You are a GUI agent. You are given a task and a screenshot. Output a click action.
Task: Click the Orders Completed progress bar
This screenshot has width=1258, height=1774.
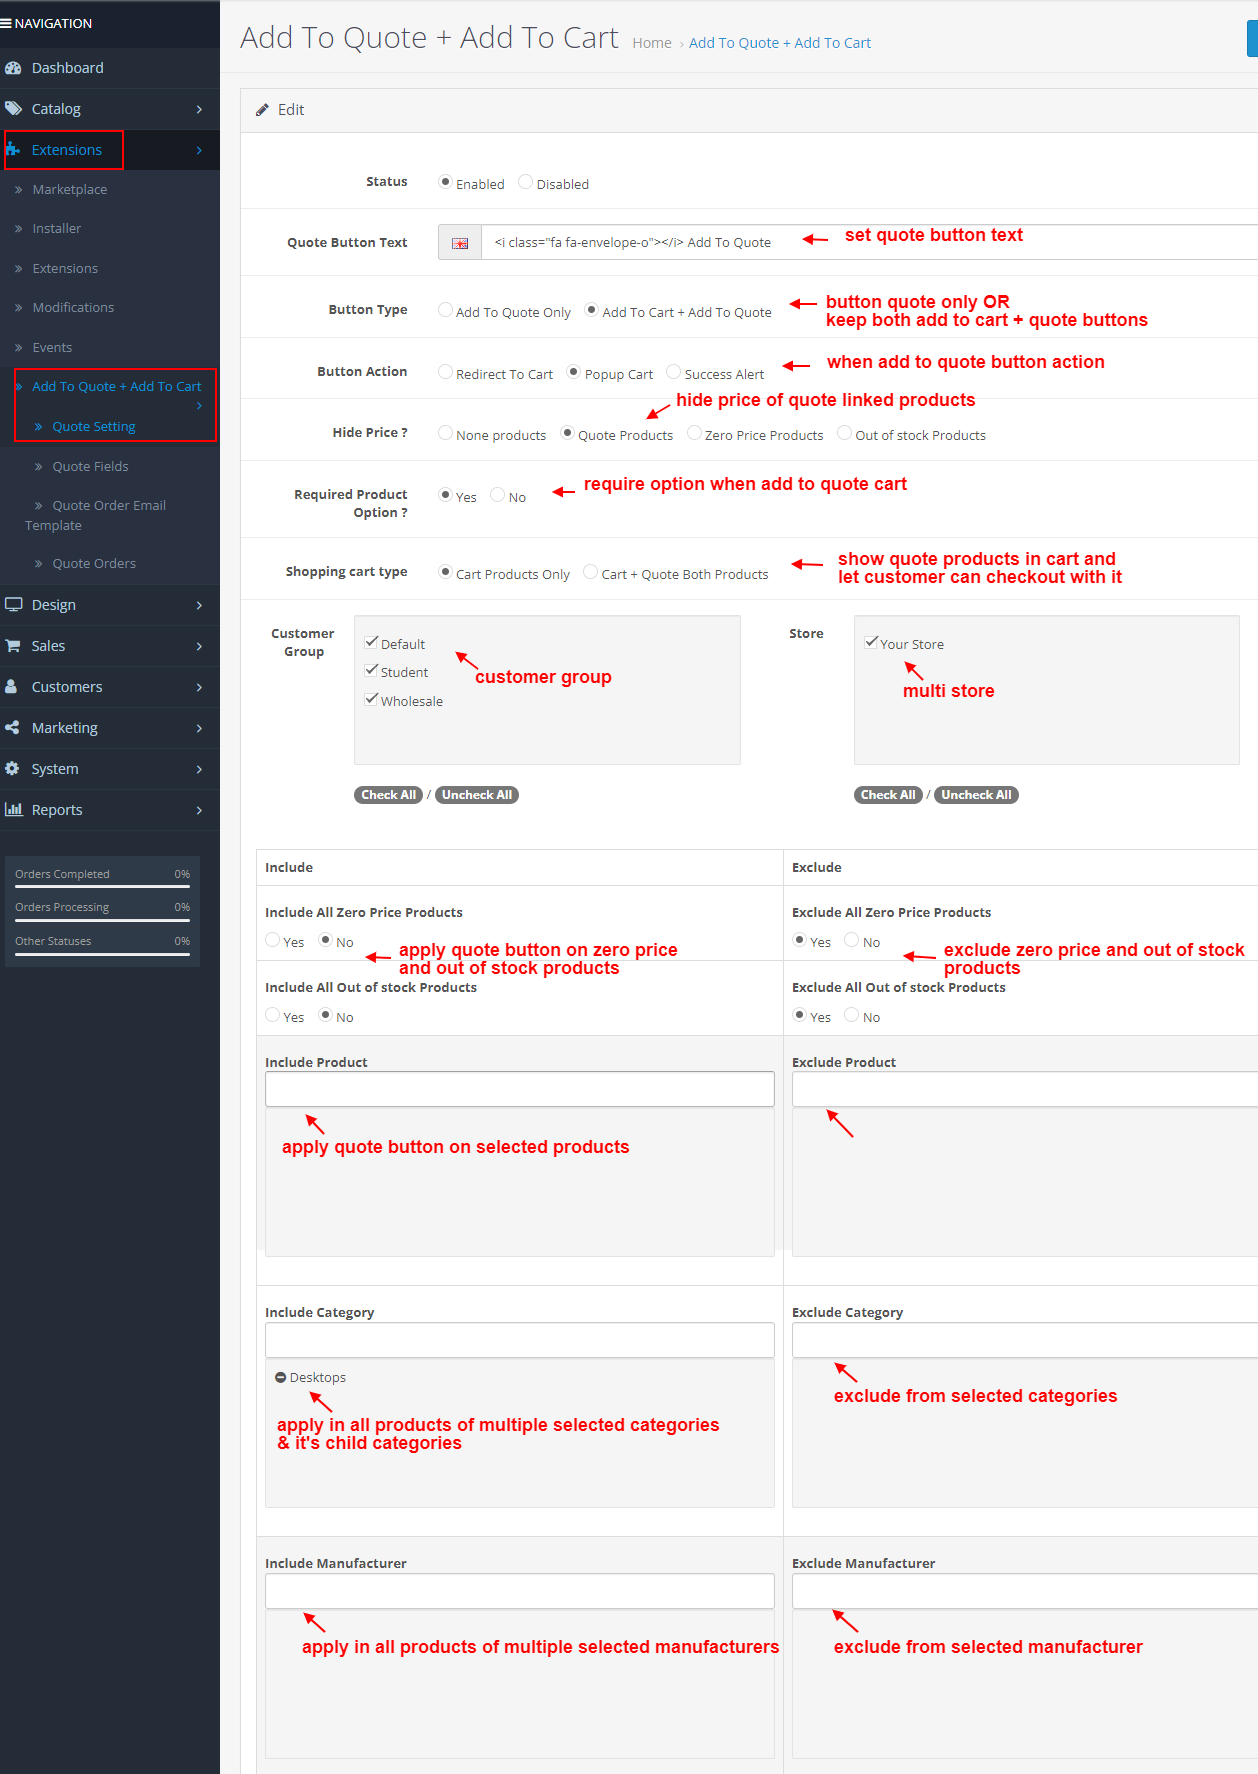coord(102,886)
